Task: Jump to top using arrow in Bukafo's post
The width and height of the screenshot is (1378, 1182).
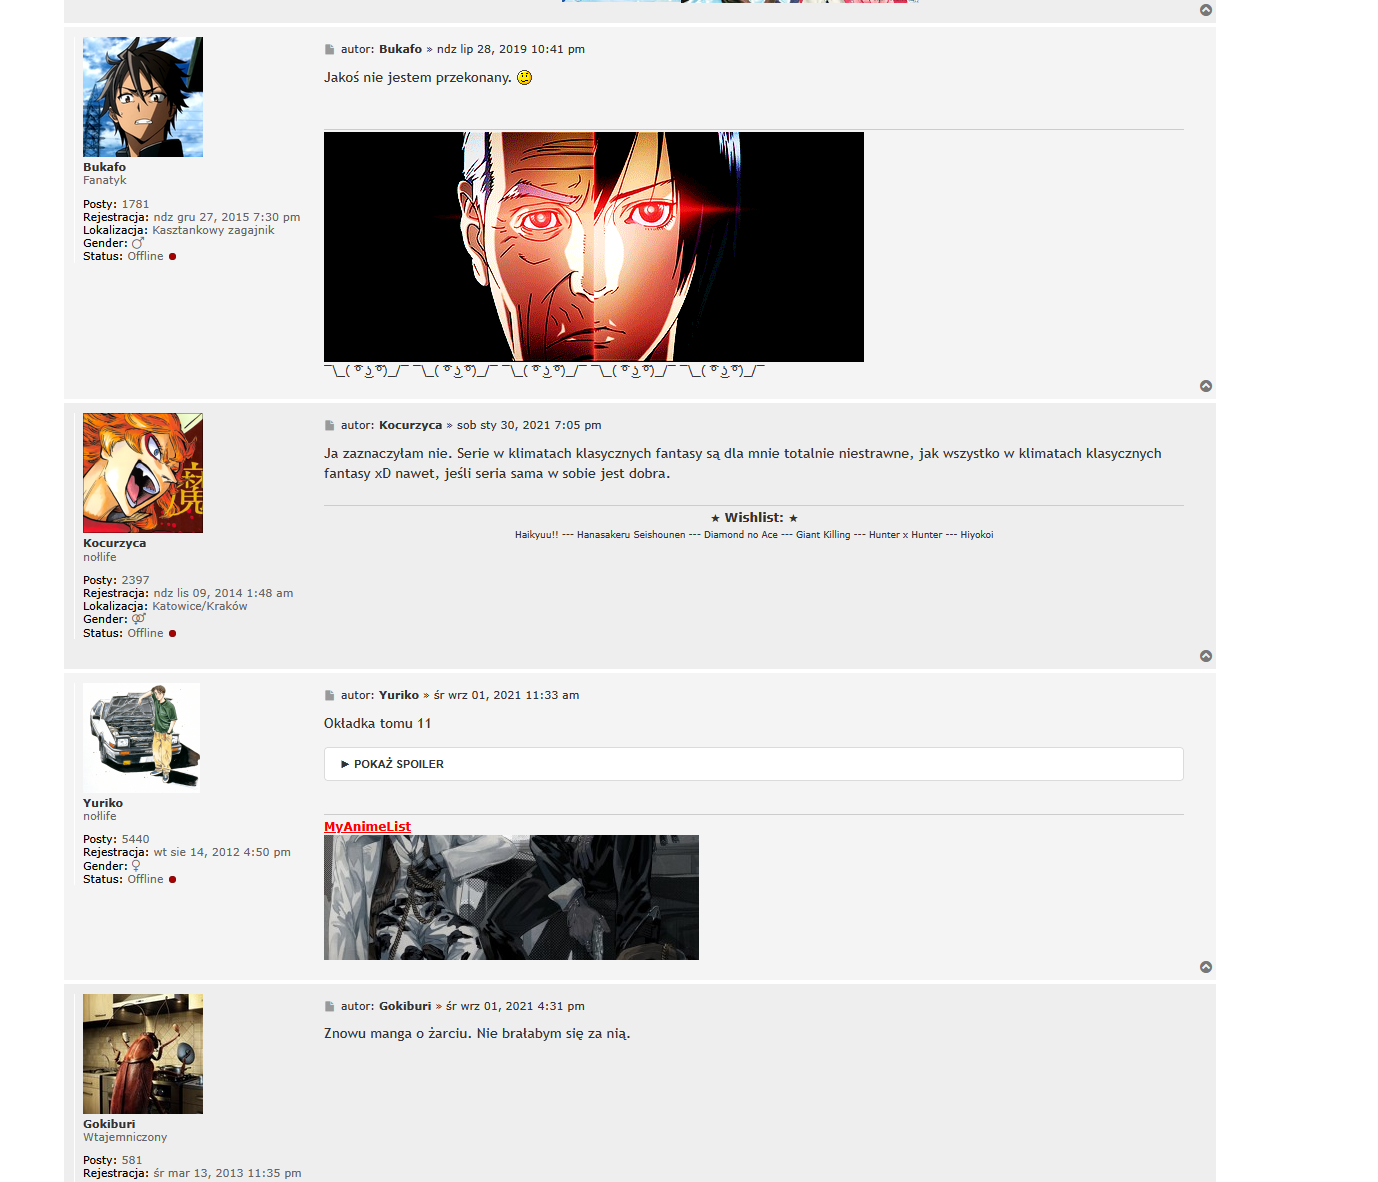Action: pyautogui.click(x=1205, y=386)
